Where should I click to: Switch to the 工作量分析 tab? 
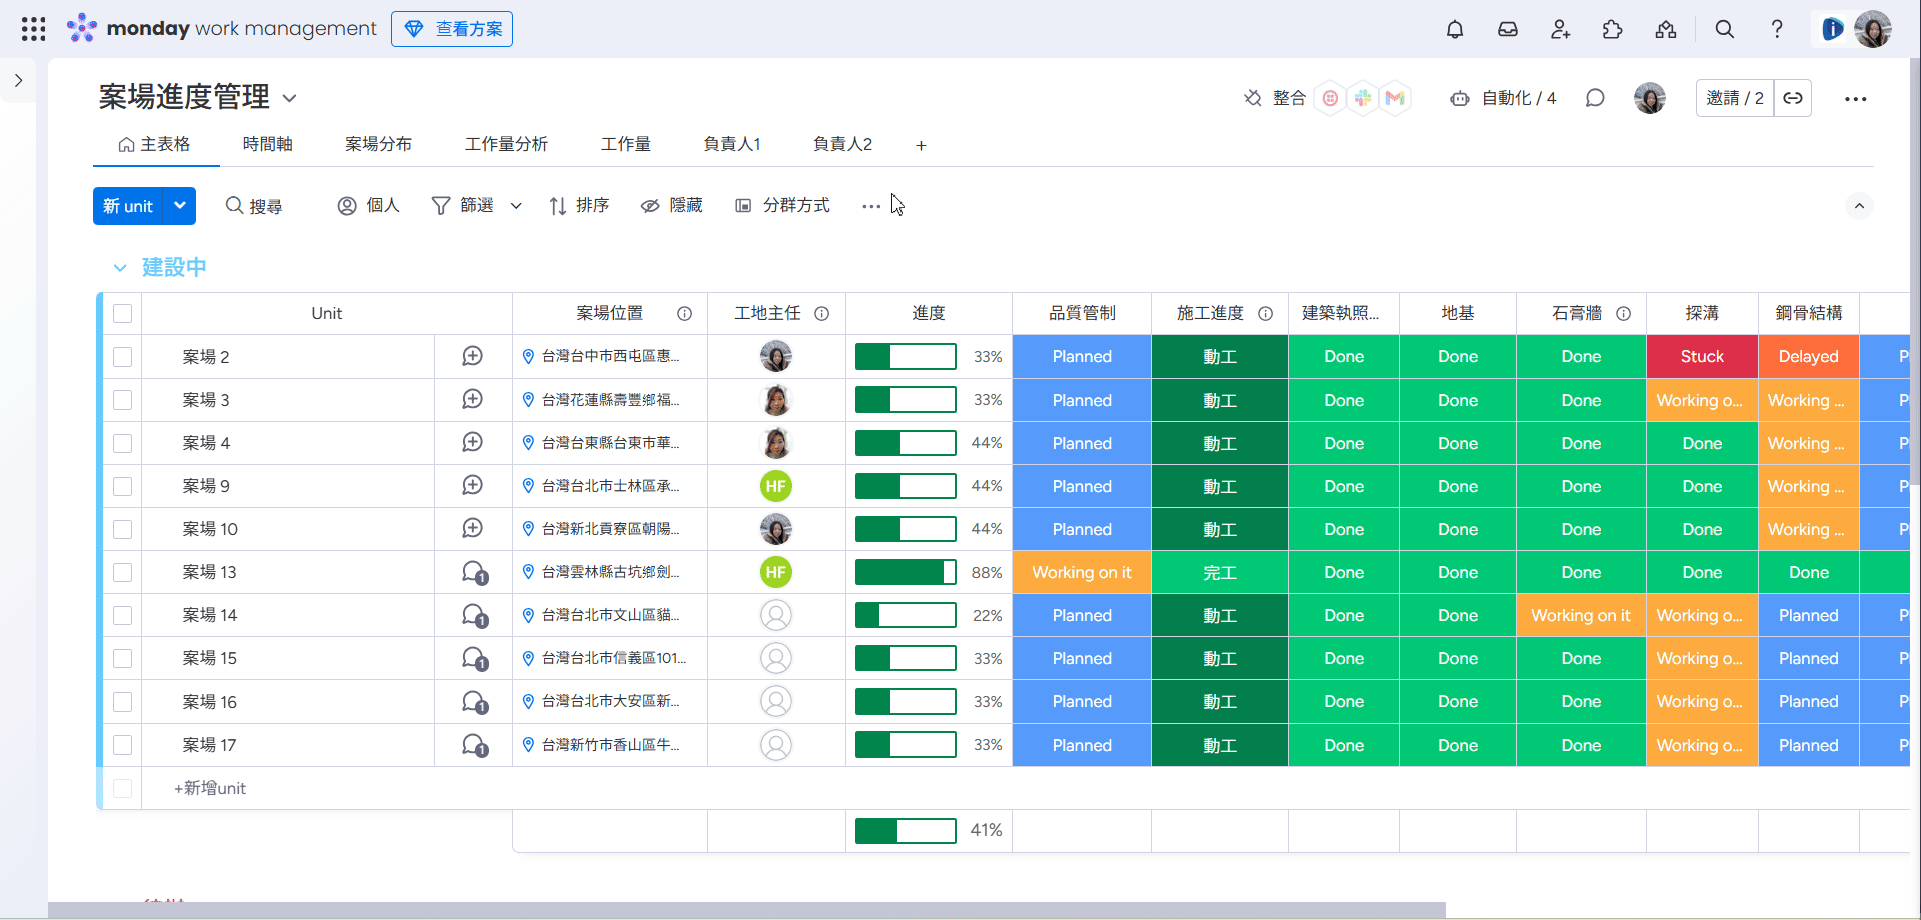coord(507,145)
